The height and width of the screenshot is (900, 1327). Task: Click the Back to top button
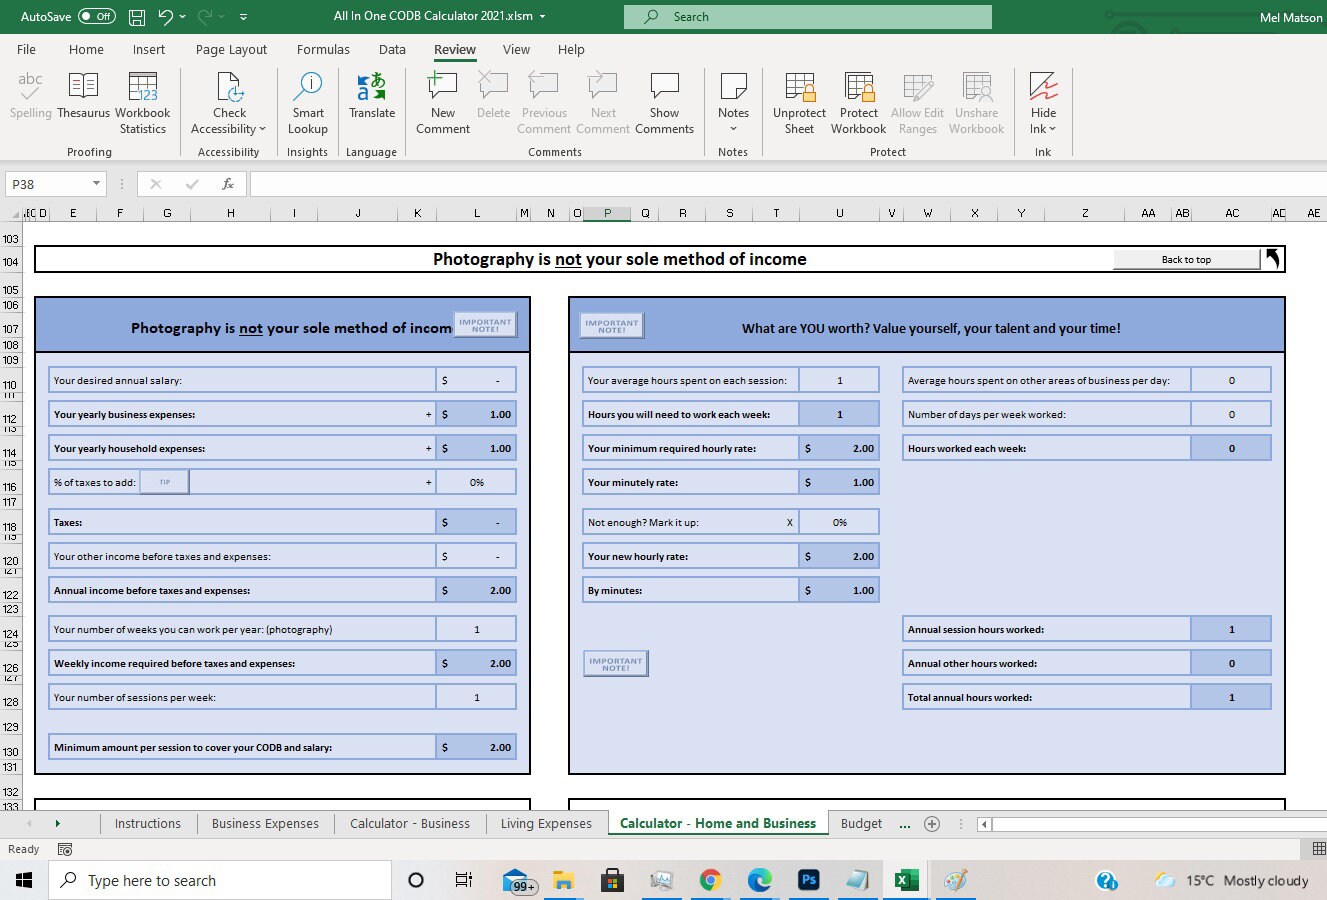(1186, 259)
